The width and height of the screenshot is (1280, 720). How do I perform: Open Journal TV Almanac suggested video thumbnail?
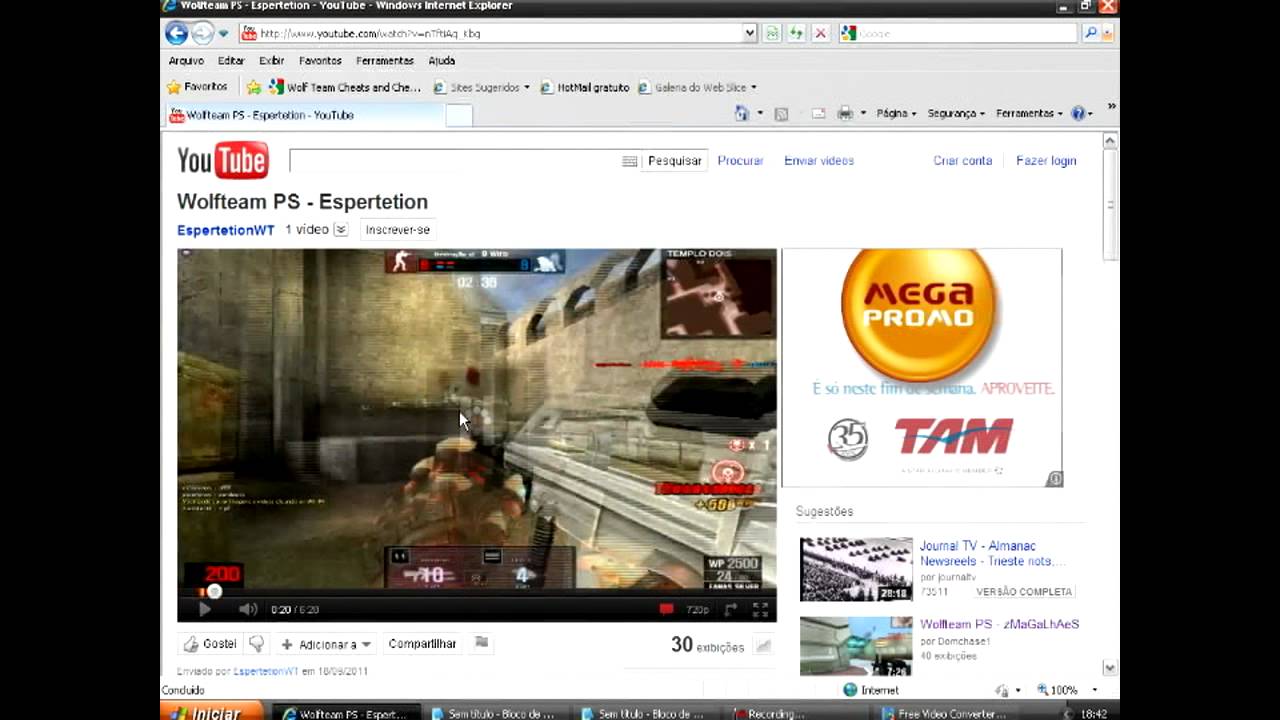(856, 570)
